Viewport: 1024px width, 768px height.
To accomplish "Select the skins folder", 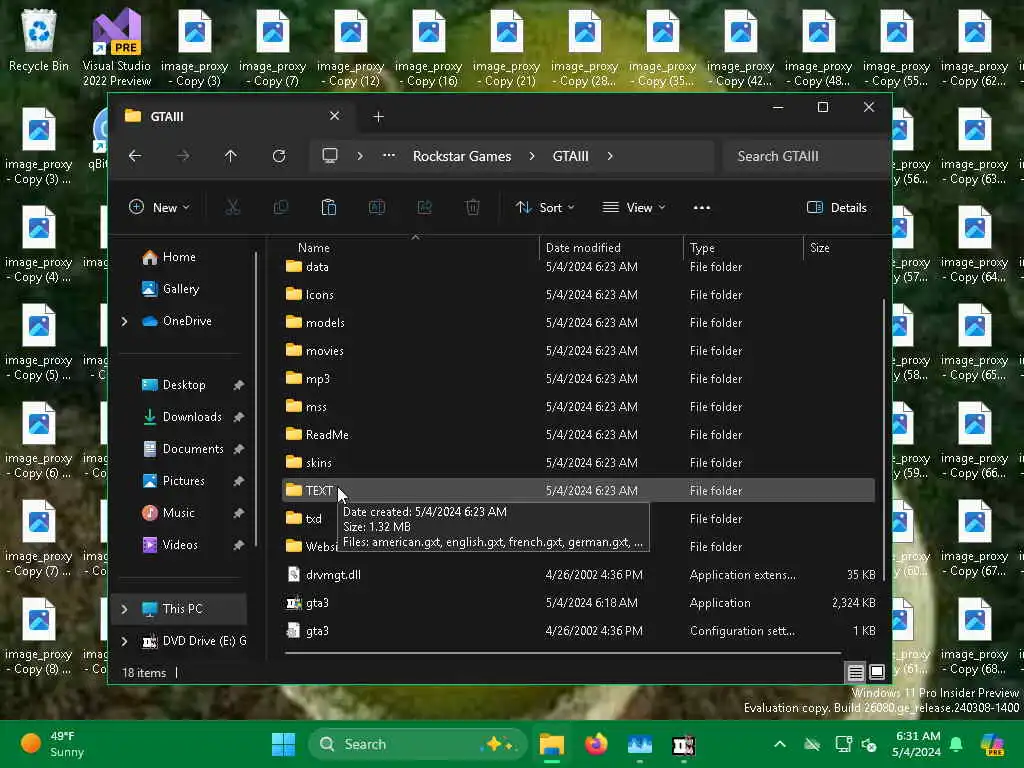I will click(579, 463).
